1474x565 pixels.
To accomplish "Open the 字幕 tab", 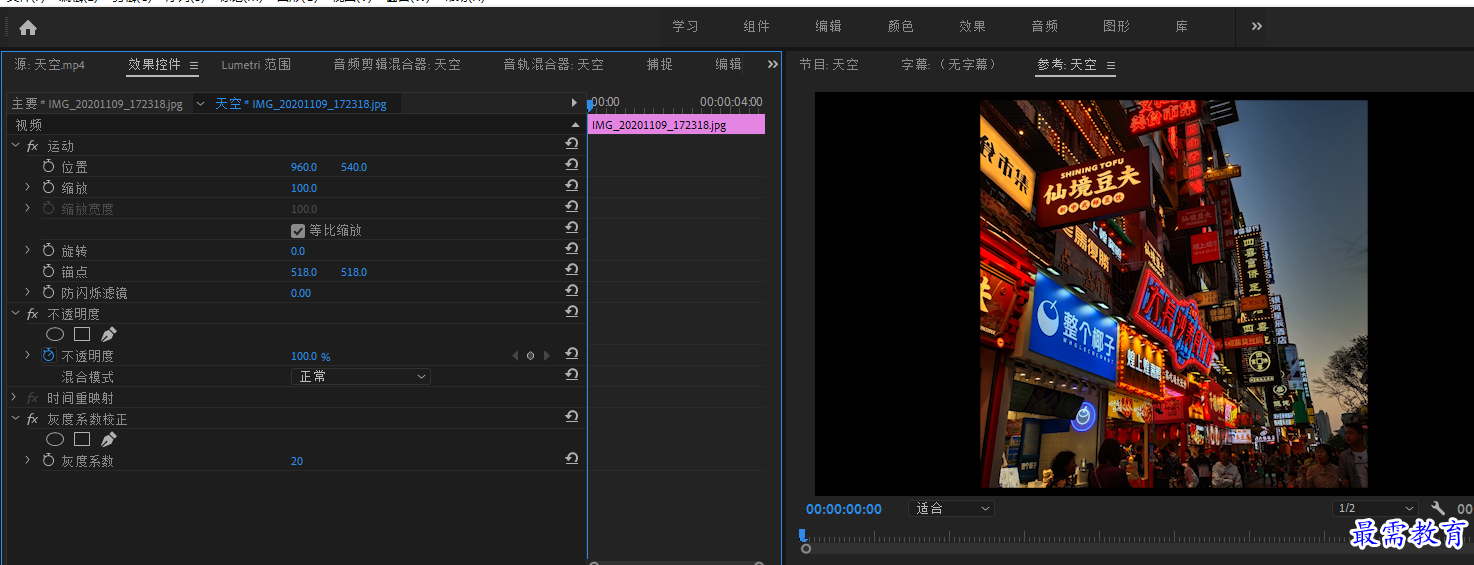I will click(x=949, y=64).
